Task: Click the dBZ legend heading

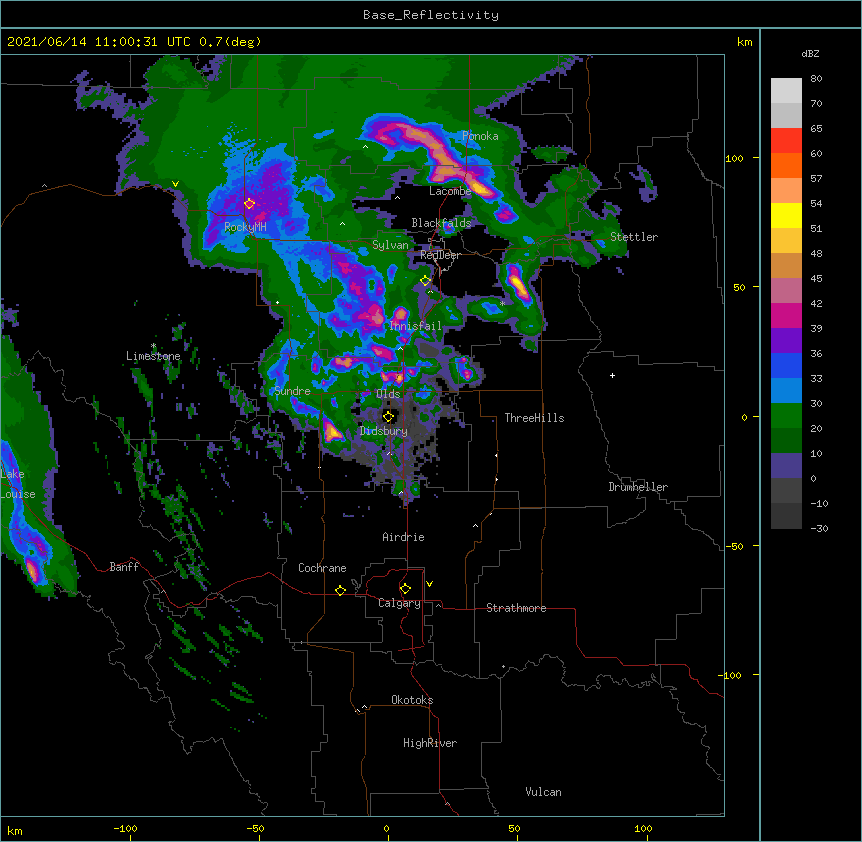Action: tap(810, 54)
